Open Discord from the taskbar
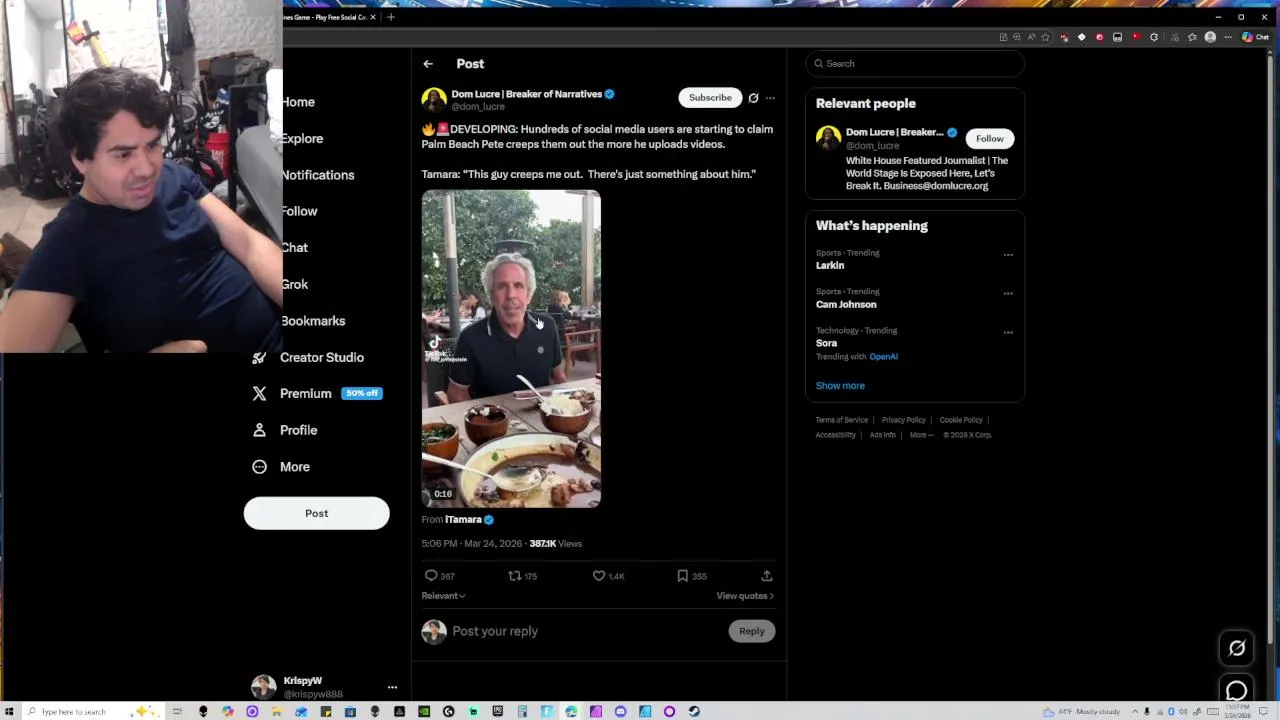This screenshot has height=720, width=1280. [x=620, y=712]
